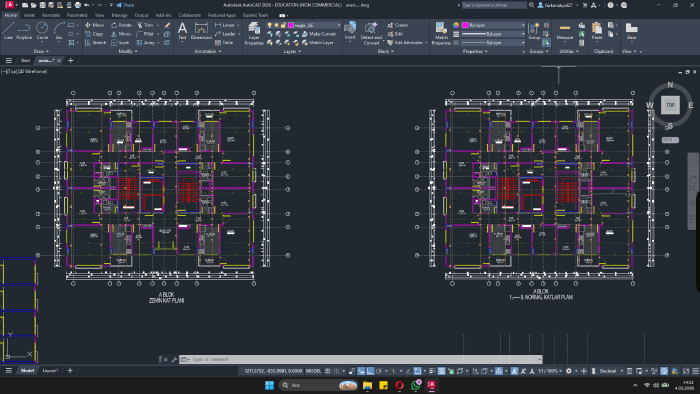Click the Insert block icon
Screen dimensions: 700x394
tap(350, 31)
